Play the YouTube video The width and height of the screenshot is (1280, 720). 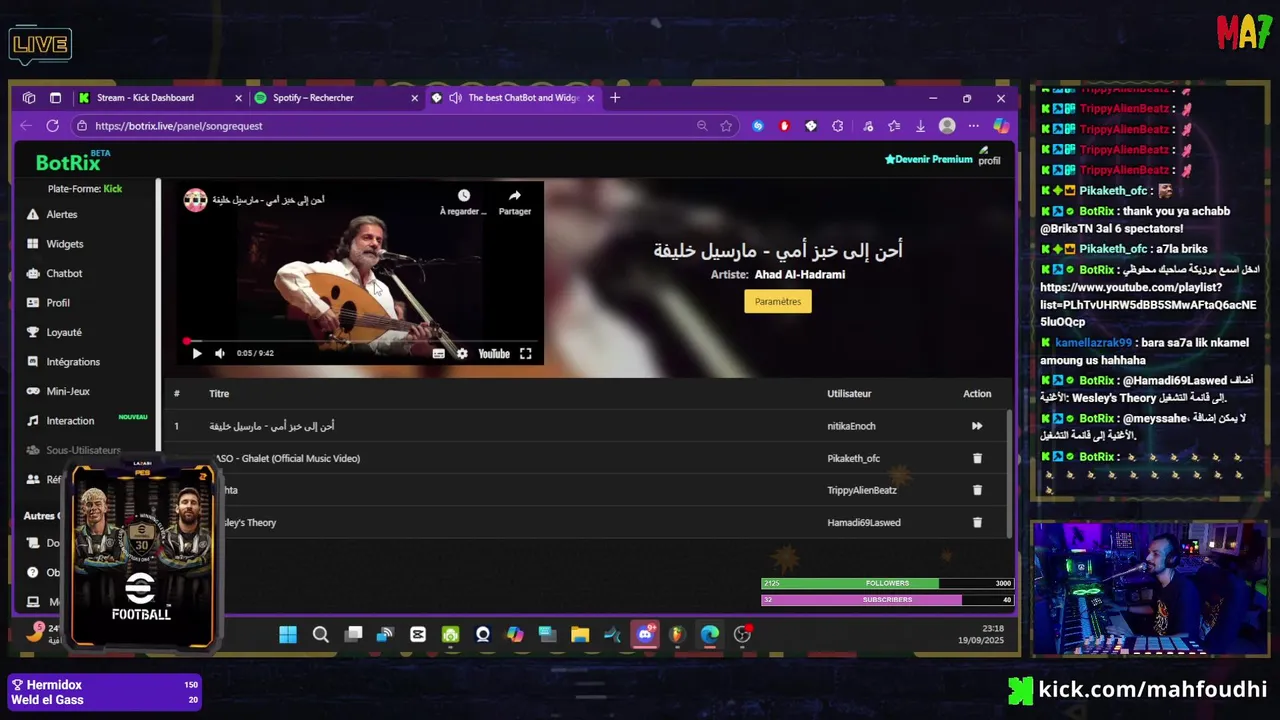(196, 353)
